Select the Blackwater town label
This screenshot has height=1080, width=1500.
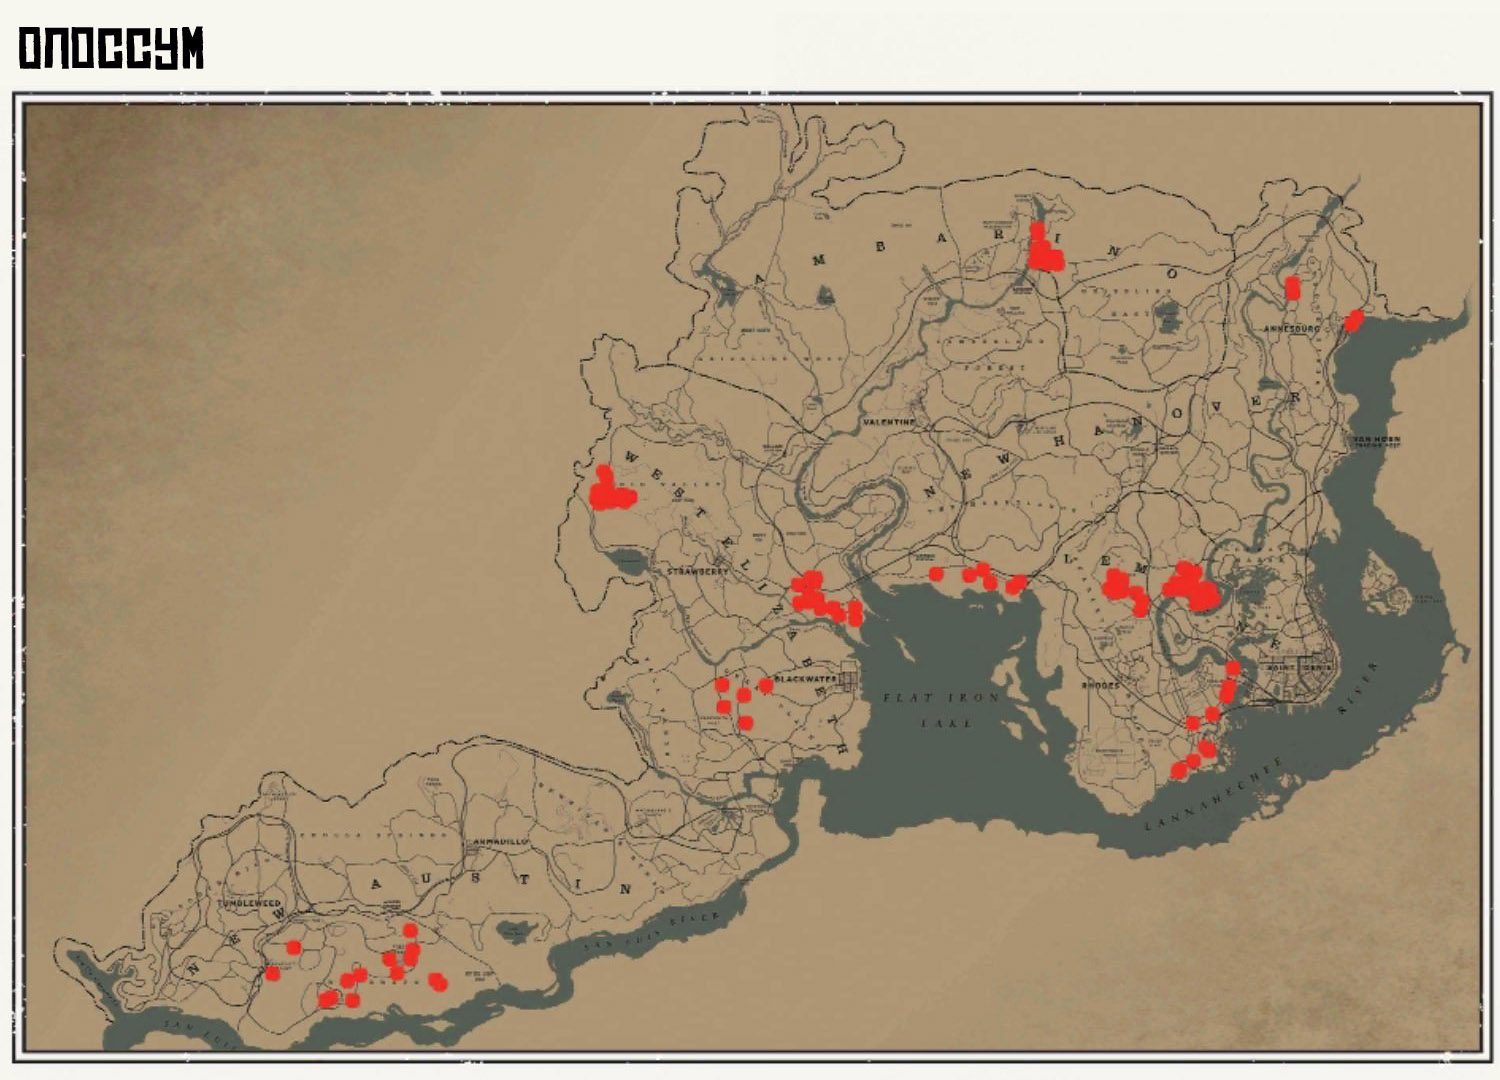(x=806, y=678)
